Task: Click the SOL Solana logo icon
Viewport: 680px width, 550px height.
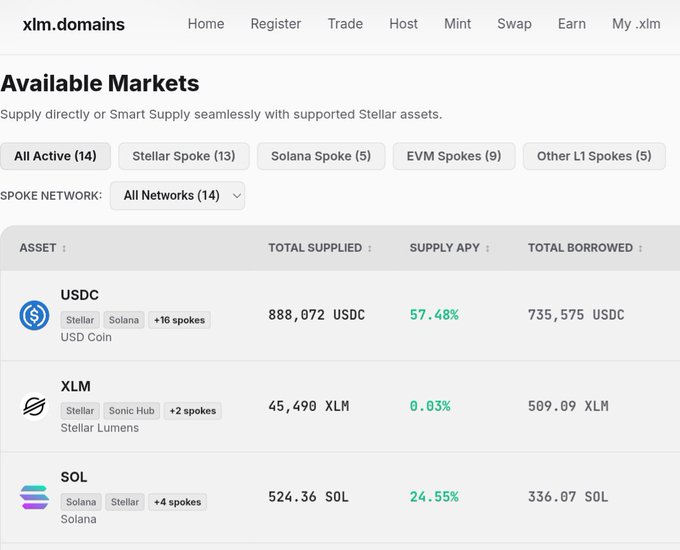Action: pyautogui.click(x=34, y=497)
